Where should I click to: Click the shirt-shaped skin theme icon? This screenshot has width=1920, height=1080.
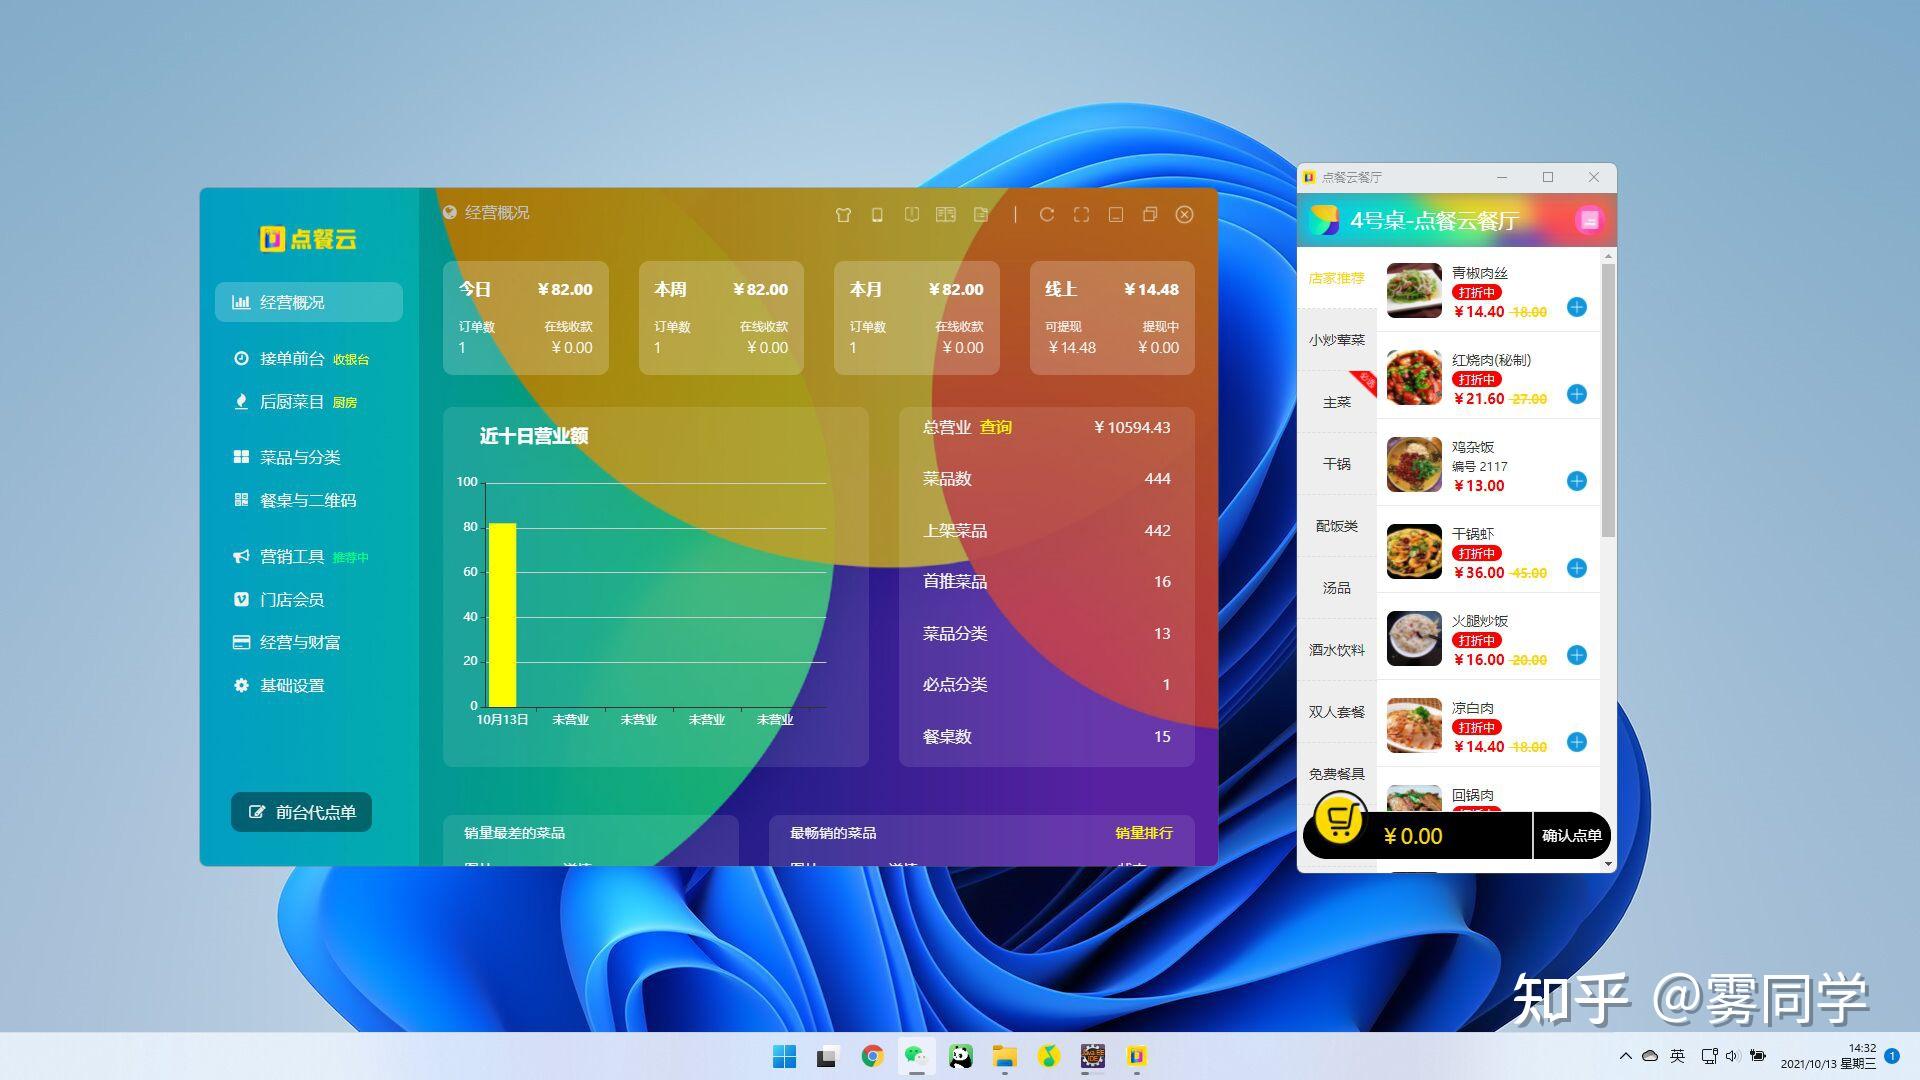[843, 215]
